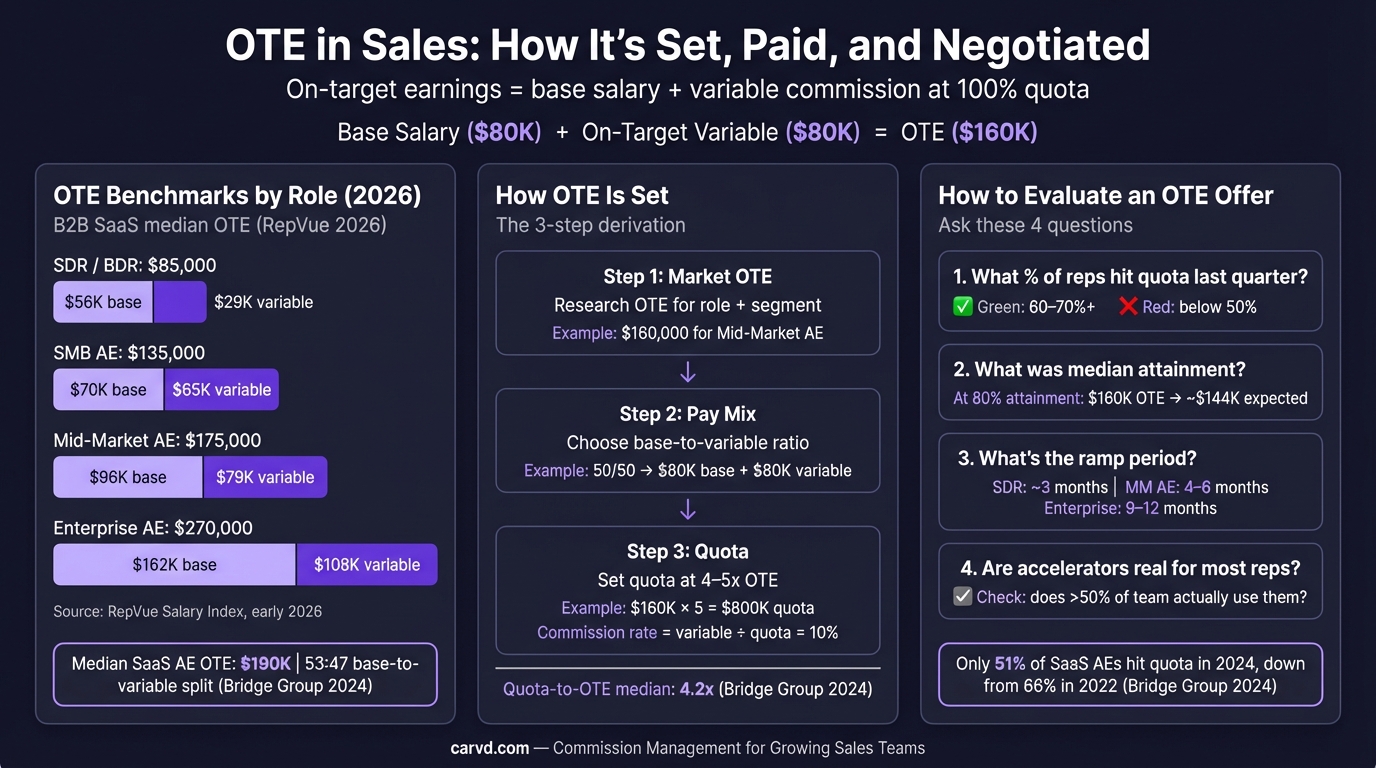Open the Step 1: Market OTE box
Screen dimensions: 1376x768
point(688,303)
